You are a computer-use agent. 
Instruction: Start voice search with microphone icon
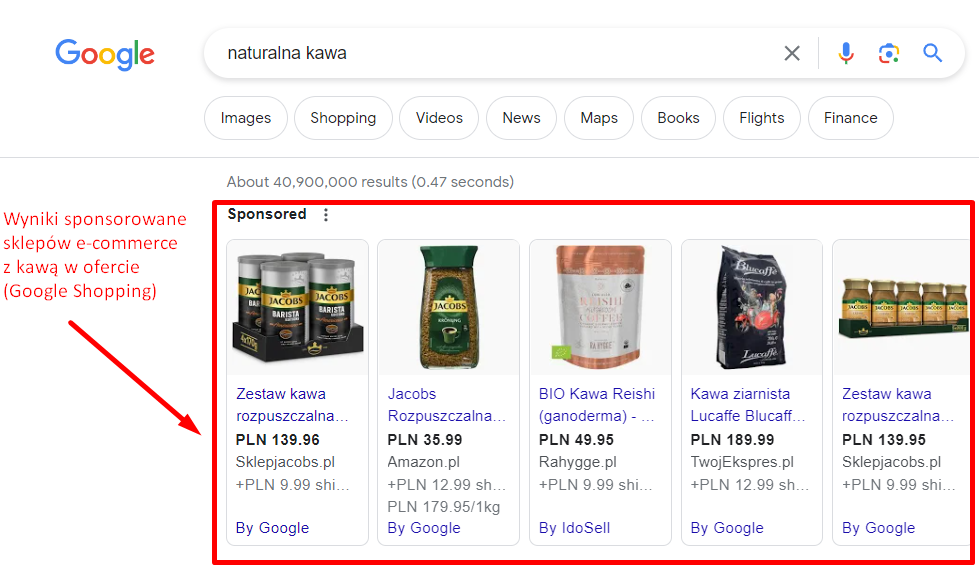click(x=846, y=54)
